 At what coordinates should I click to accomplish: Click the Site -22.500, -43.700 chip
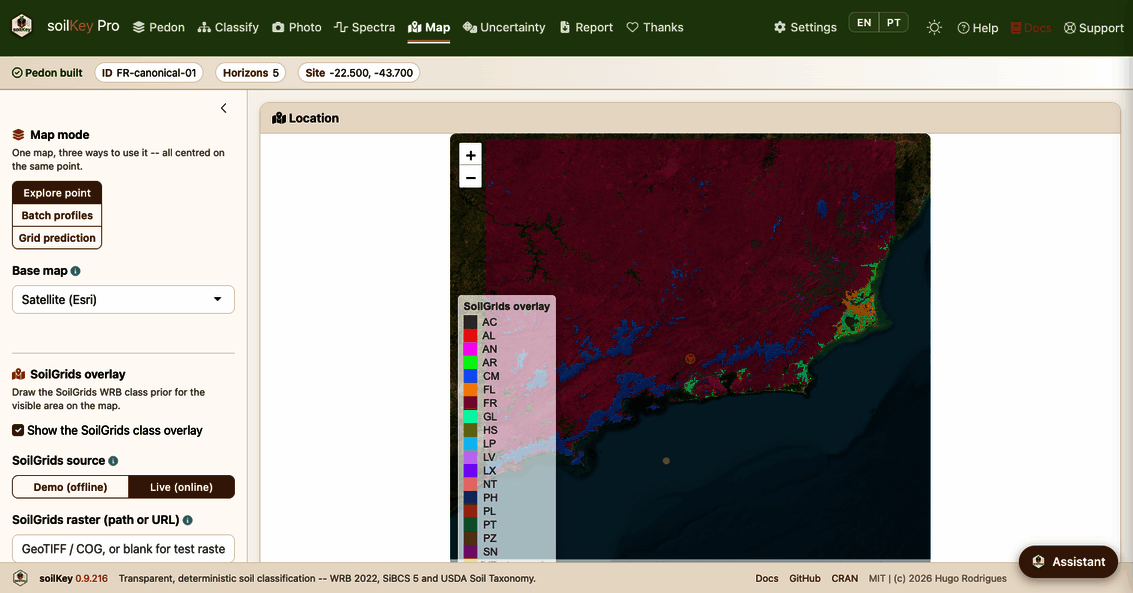[359, 73]
